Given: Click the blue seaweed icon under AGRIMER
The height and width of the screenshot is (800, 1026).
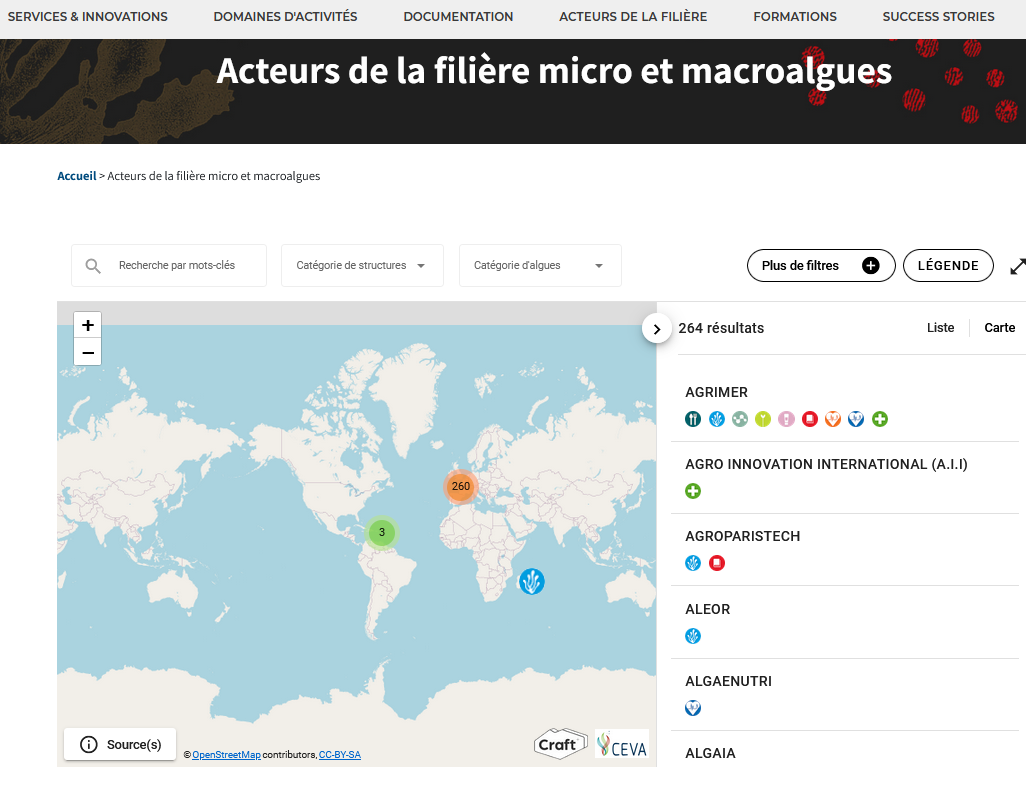Looking at the screenshot, I should point(716,419).
